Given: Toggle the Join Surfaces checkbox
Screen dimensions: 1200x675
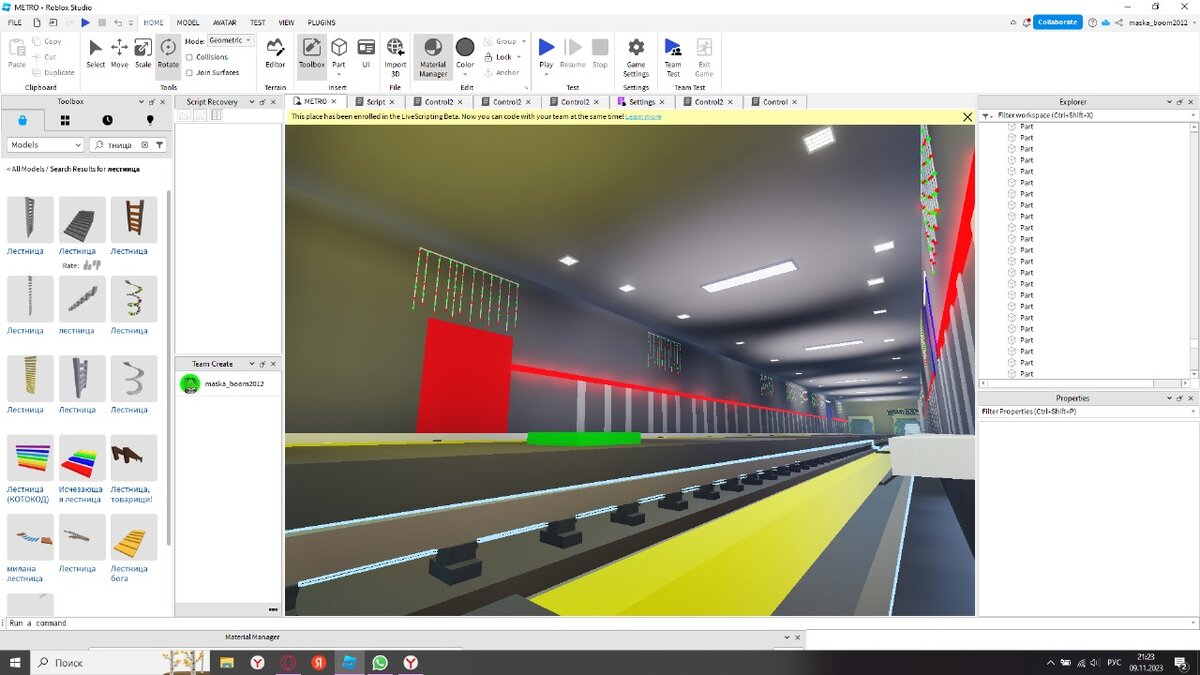Looking at the screenshot, I should pyautogui.click(x=190, y=72).
